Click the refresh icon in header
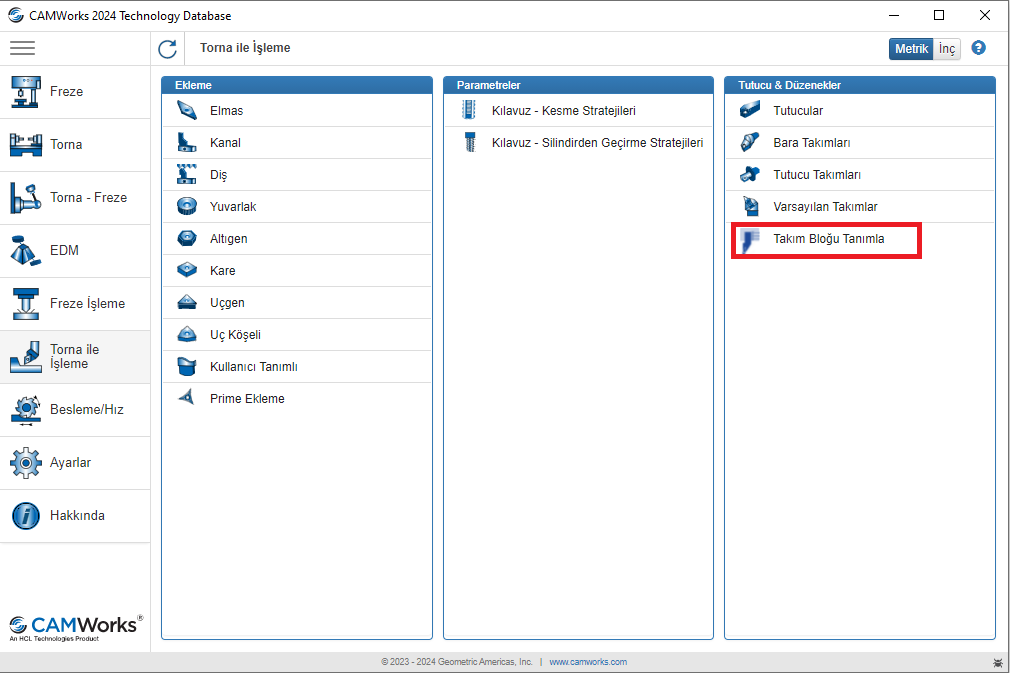Image resolution: width=1010 pixels, height=673 pixels. tap(167, 48)
